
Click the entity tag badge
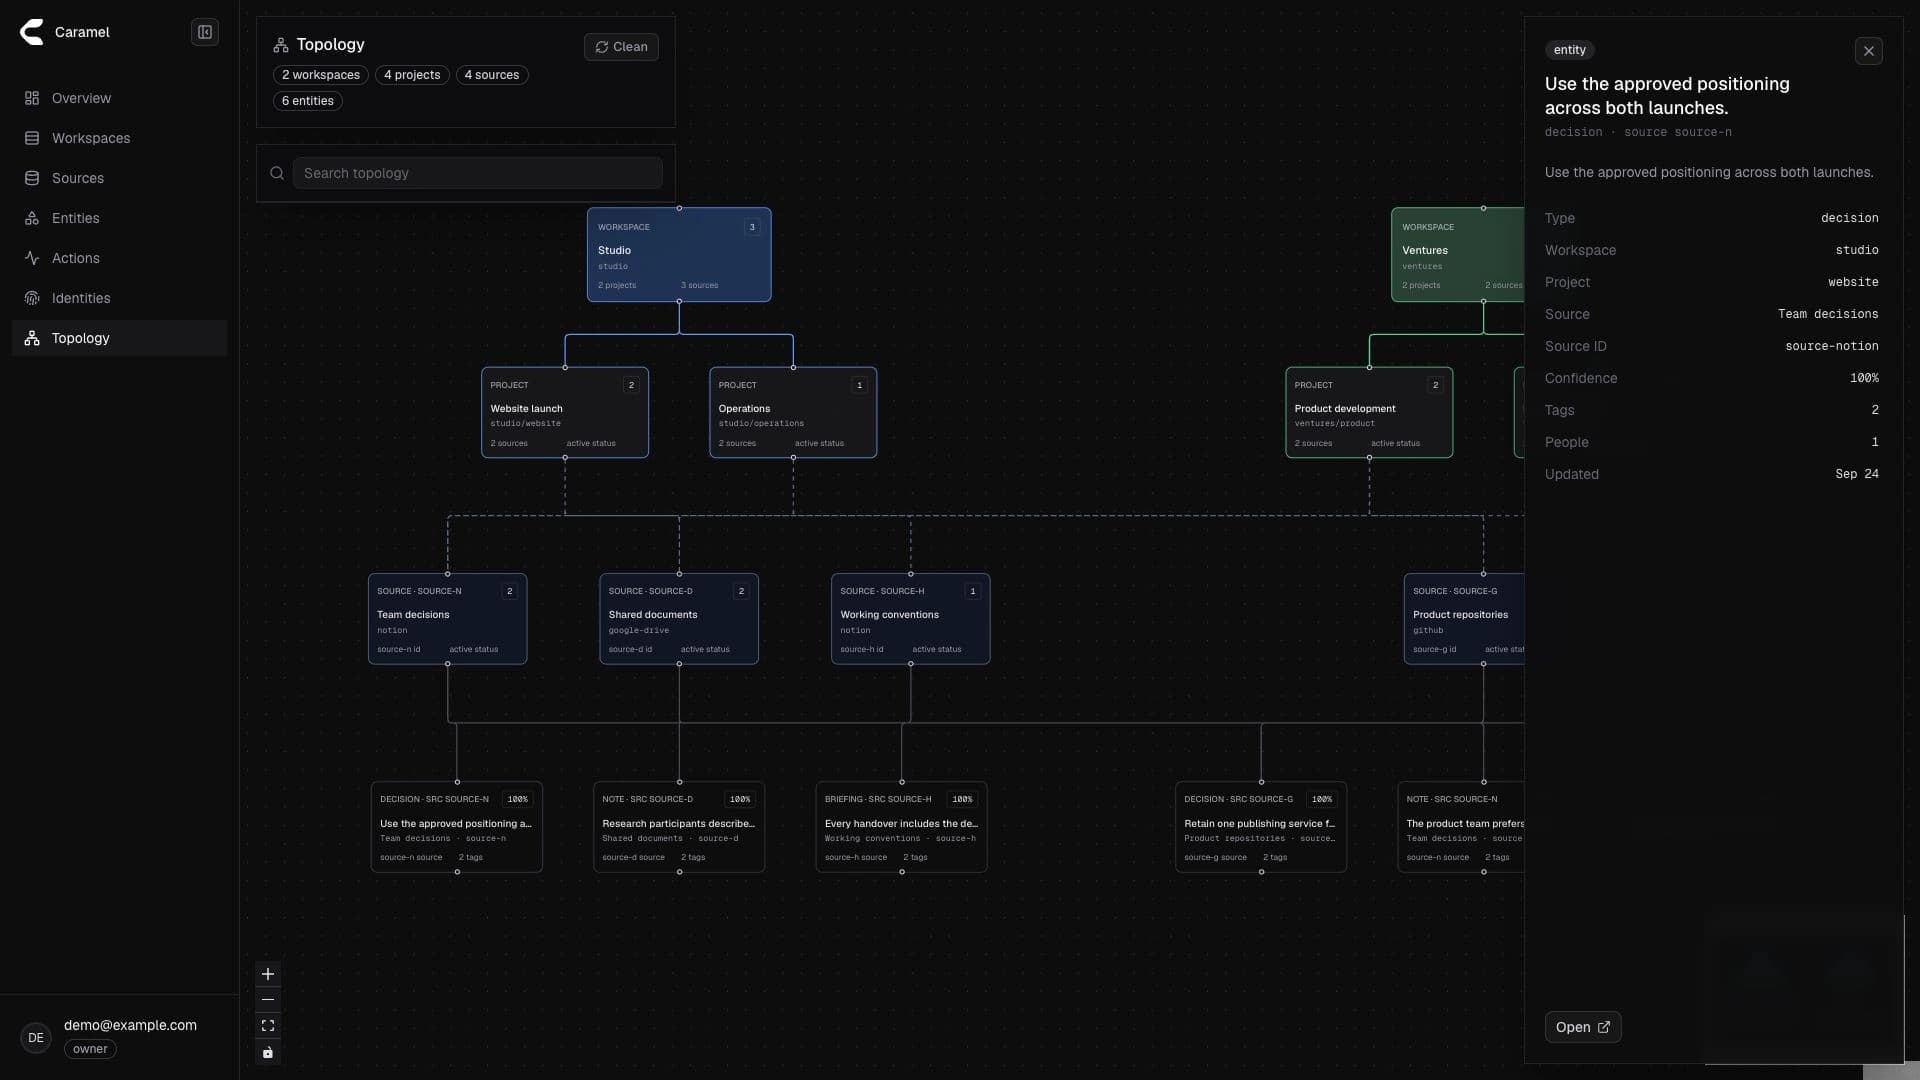click(x=1569, y=50)
